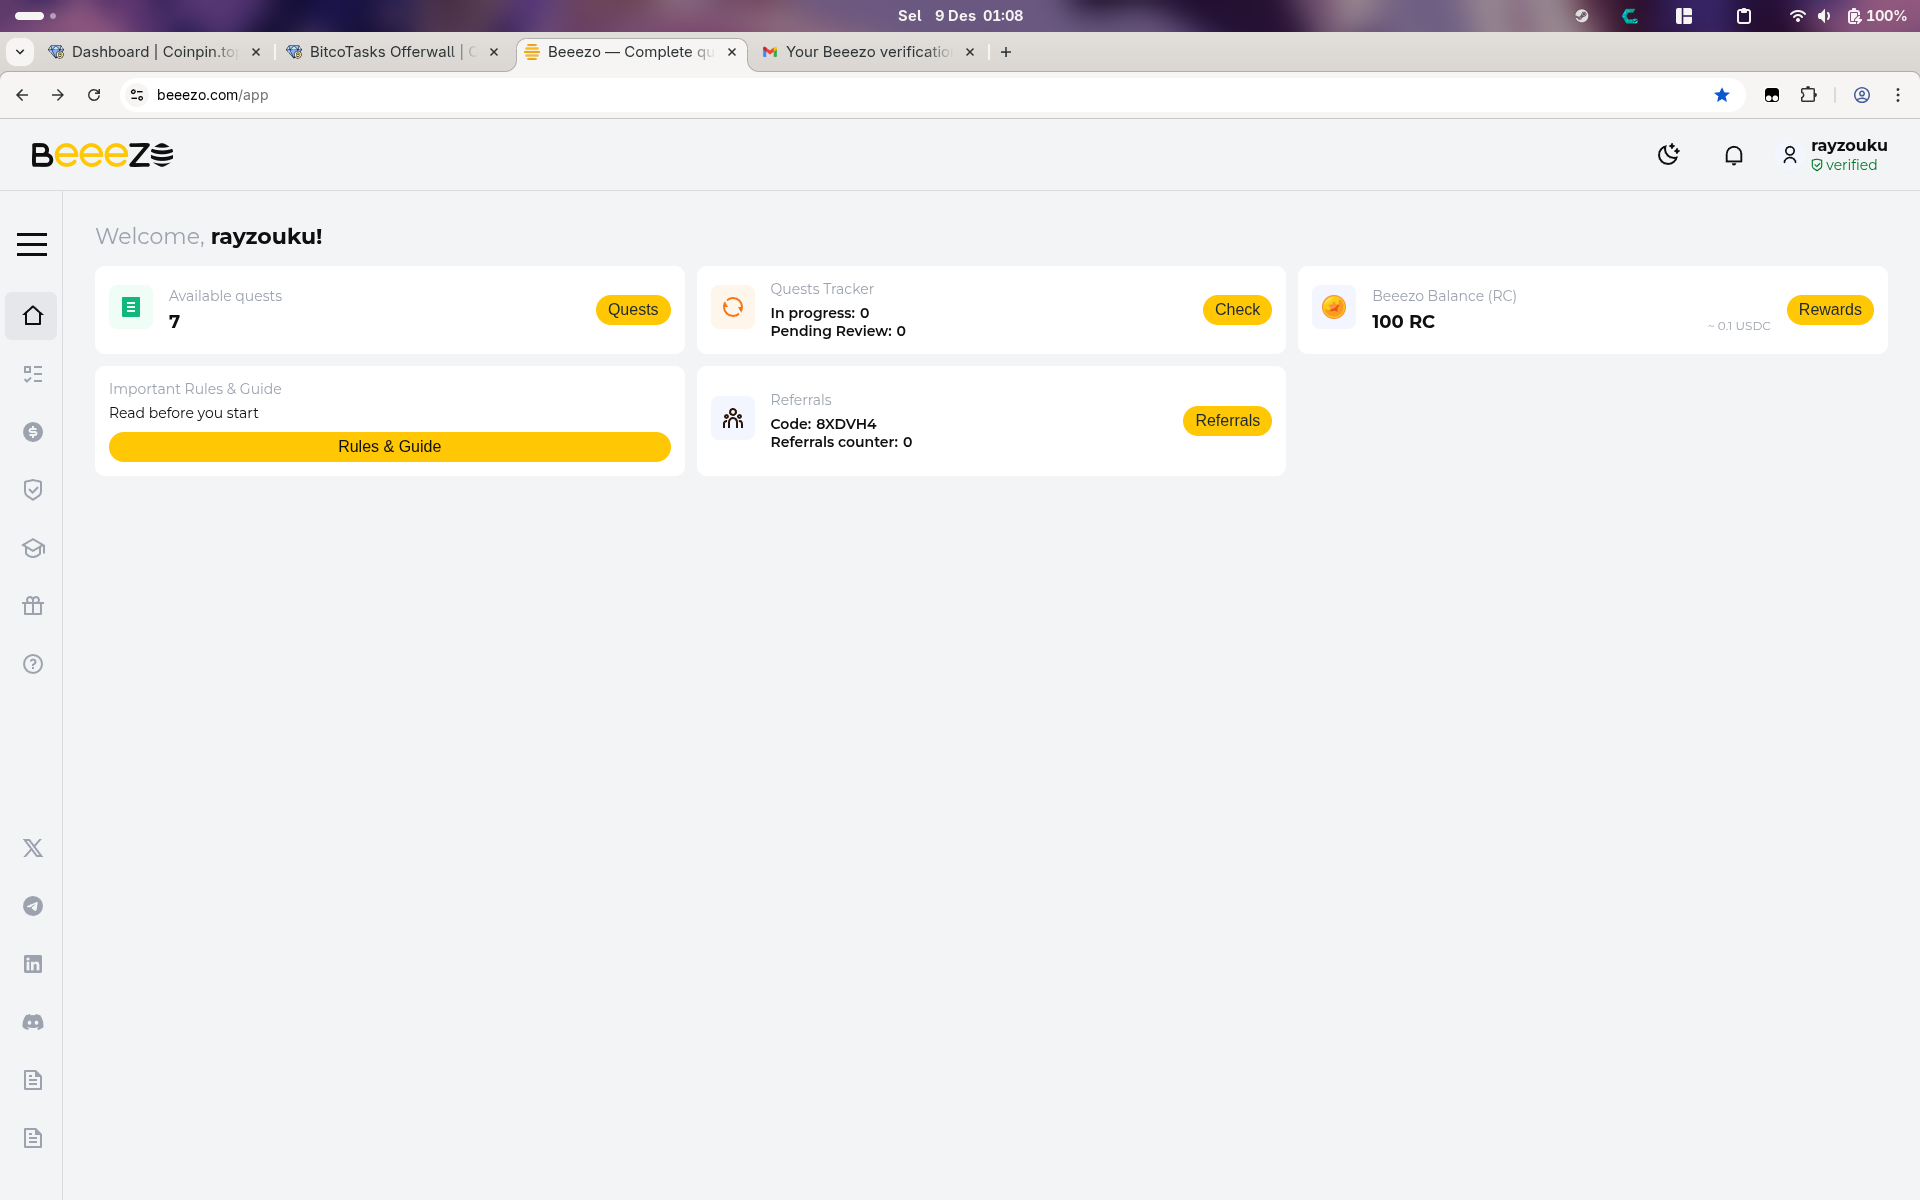The image size is (1920, 1200).
Task: Go back to the previous page
Action: click(22, 95)
